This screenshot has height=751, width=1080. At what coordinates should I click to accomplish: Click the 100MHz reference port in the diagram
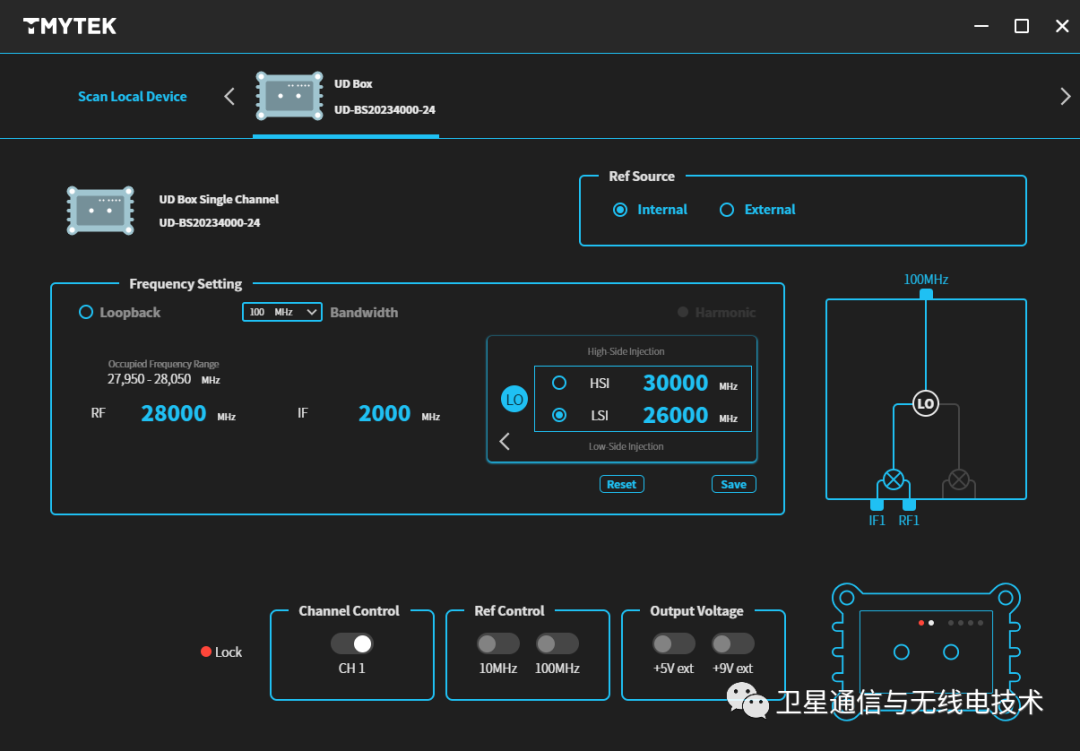point(924,295)
